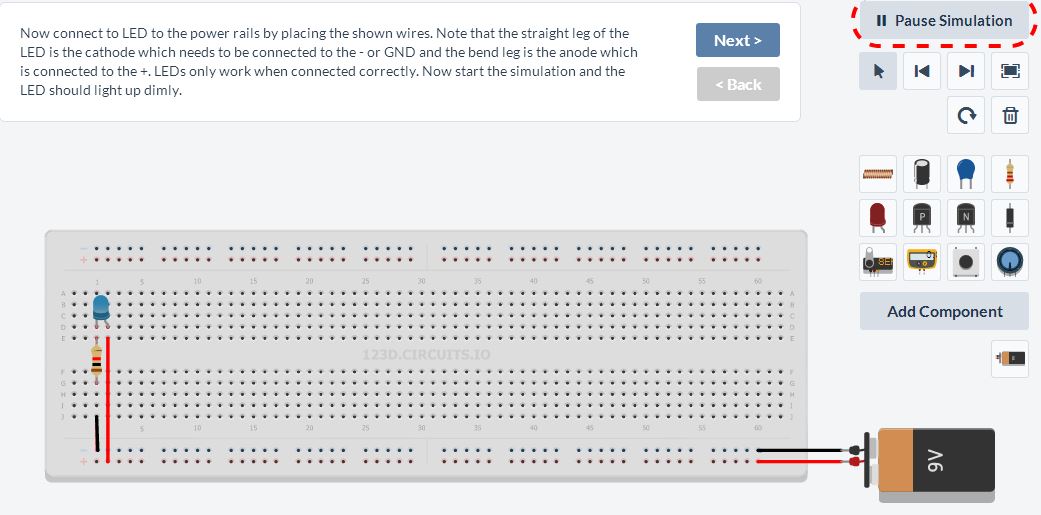Image resolution: width=1041 pixels, height=515 pixels.
Task: Select the NPN transistor component
Action: pos(966,218)
